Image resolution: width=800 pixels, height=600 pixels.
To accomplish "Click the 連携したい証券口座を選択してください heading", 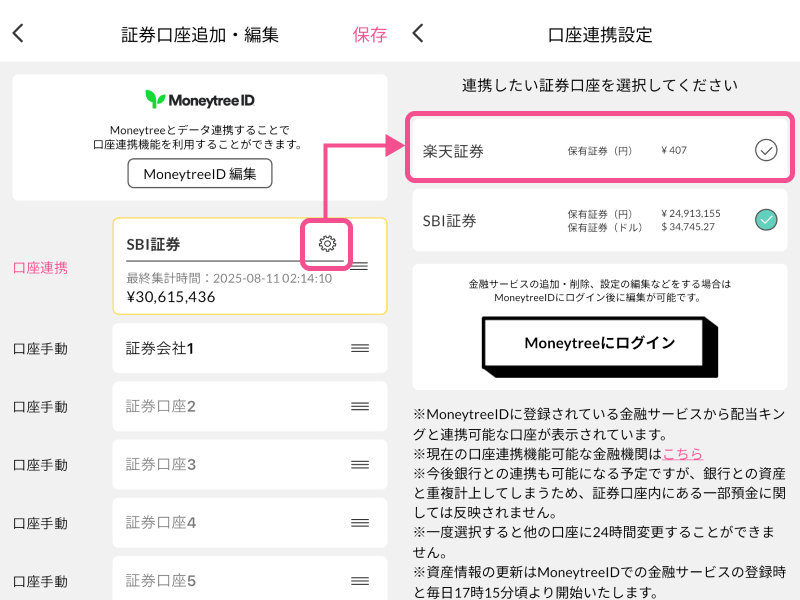I will (x=599, y=85).
